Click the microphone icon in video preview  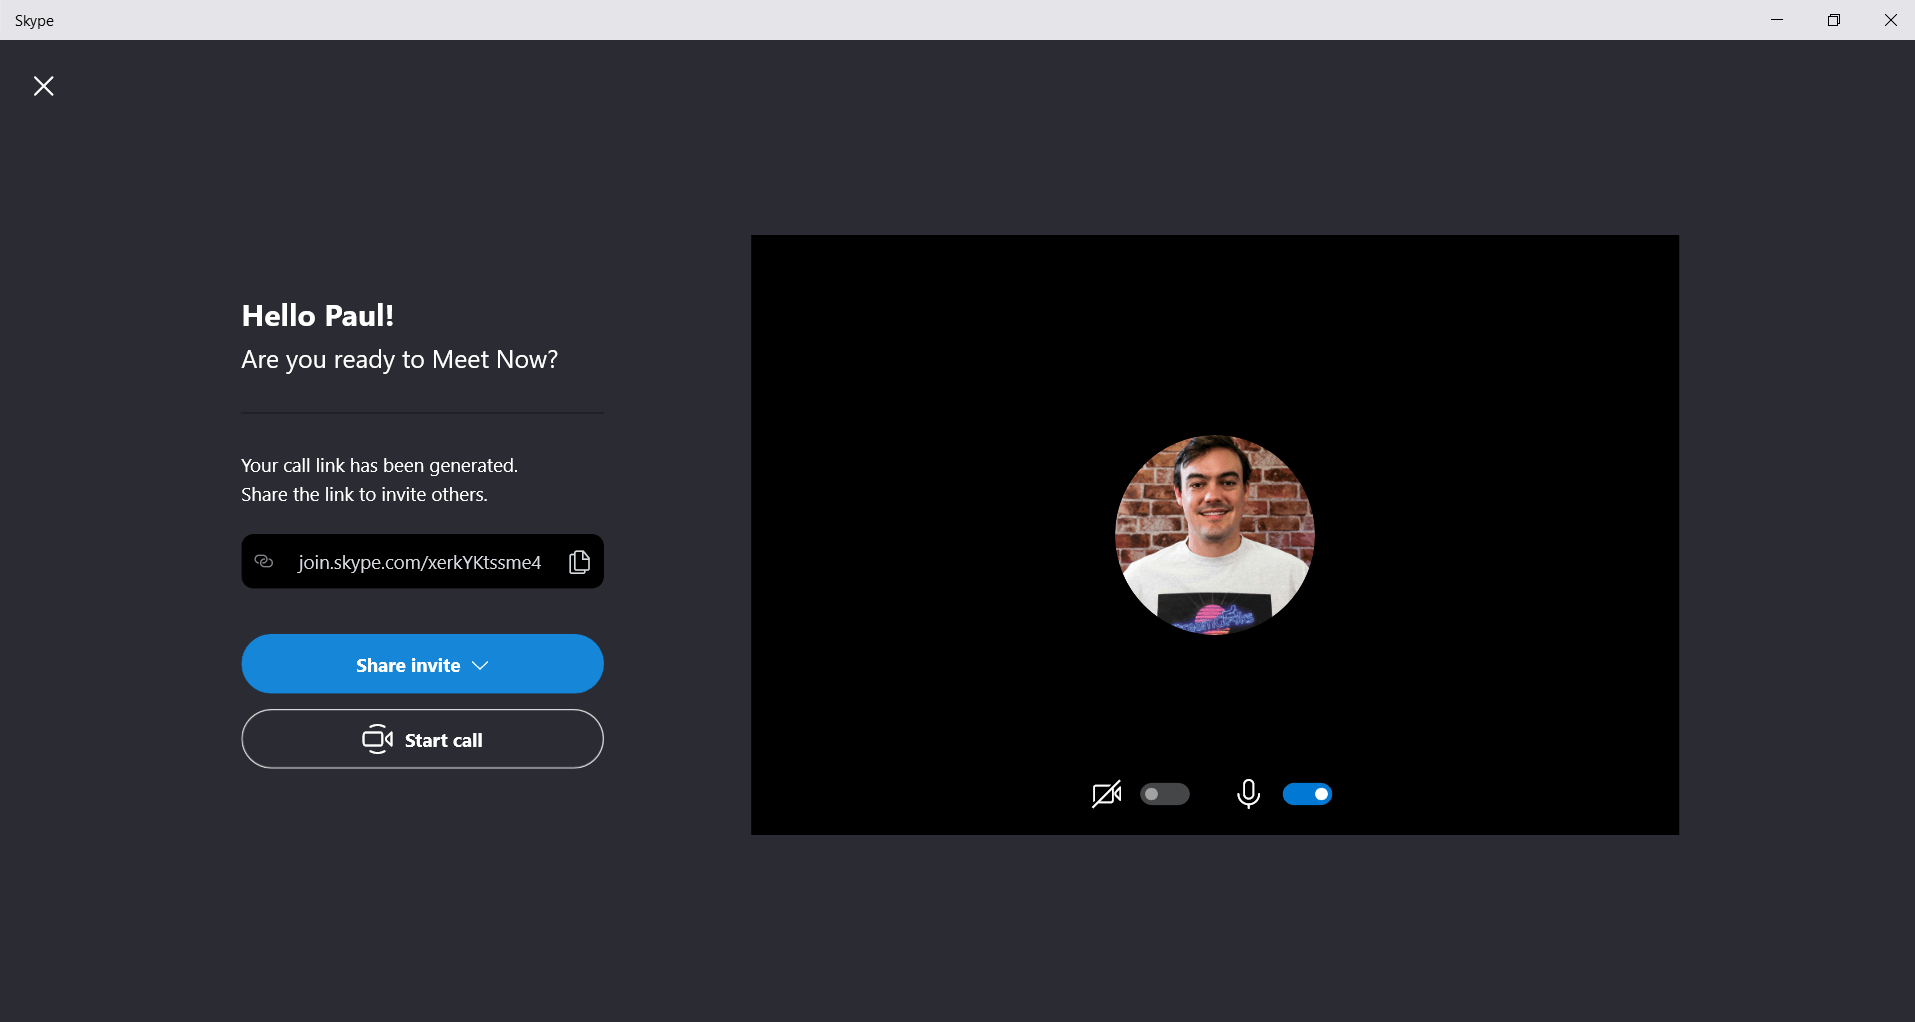(x=1247, y=794)
